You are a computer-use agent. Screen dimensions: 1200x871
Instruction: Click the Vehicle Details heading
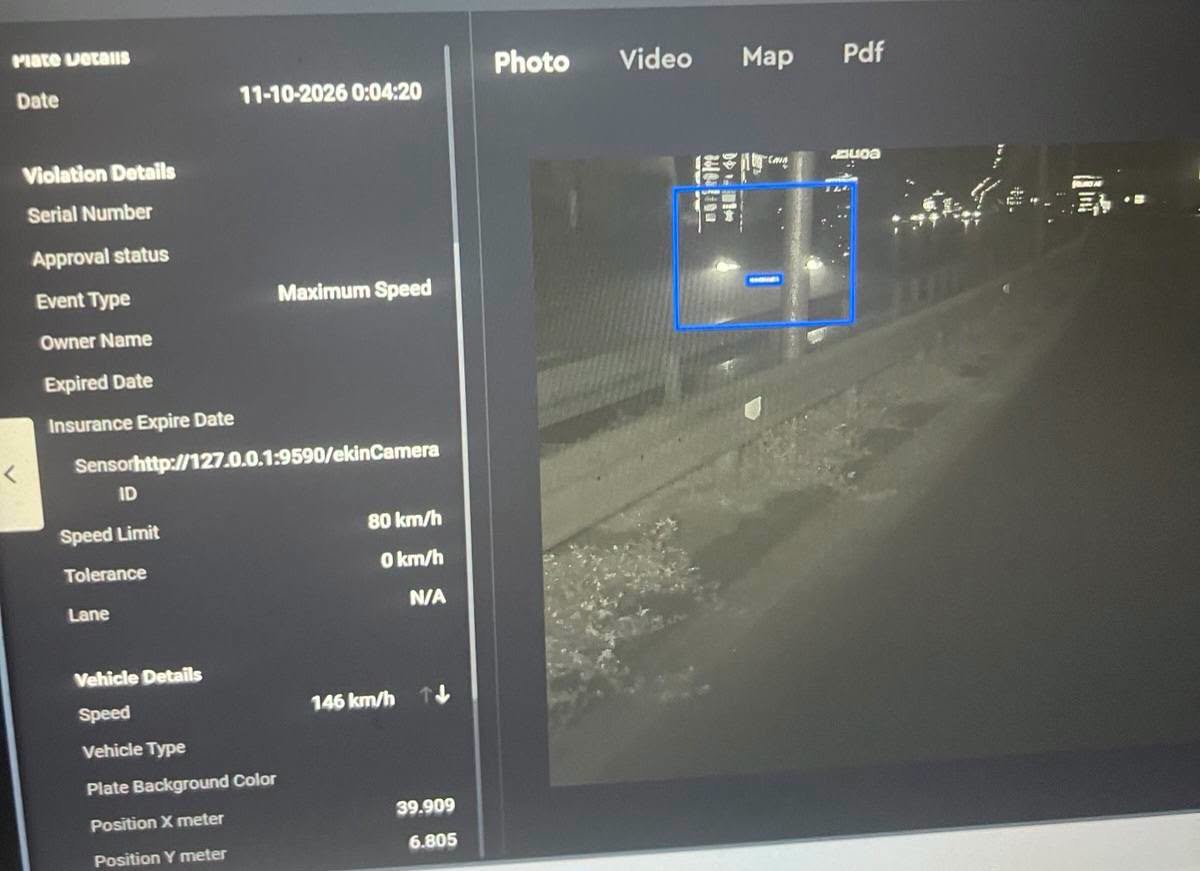pos(138,678)
